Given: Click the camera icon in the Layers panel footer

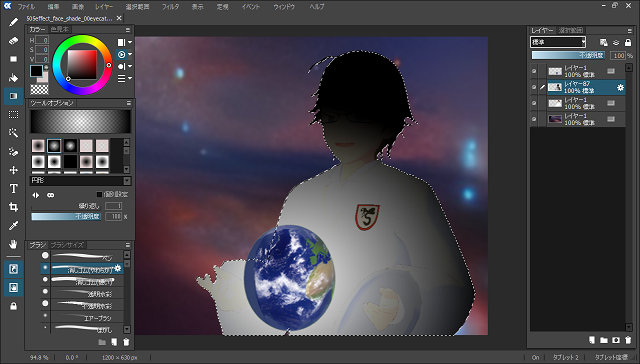Looking at the screenshot, I should [x=616, y=340].
